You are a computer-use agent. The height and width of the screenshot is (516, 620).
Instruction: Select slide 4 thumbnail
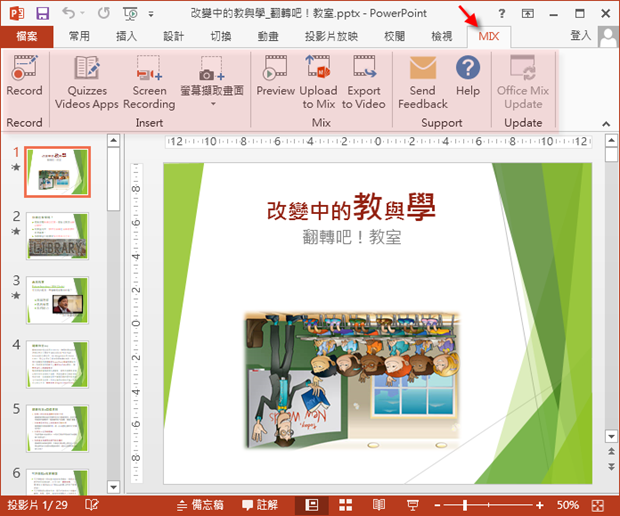tap(57, 364)
